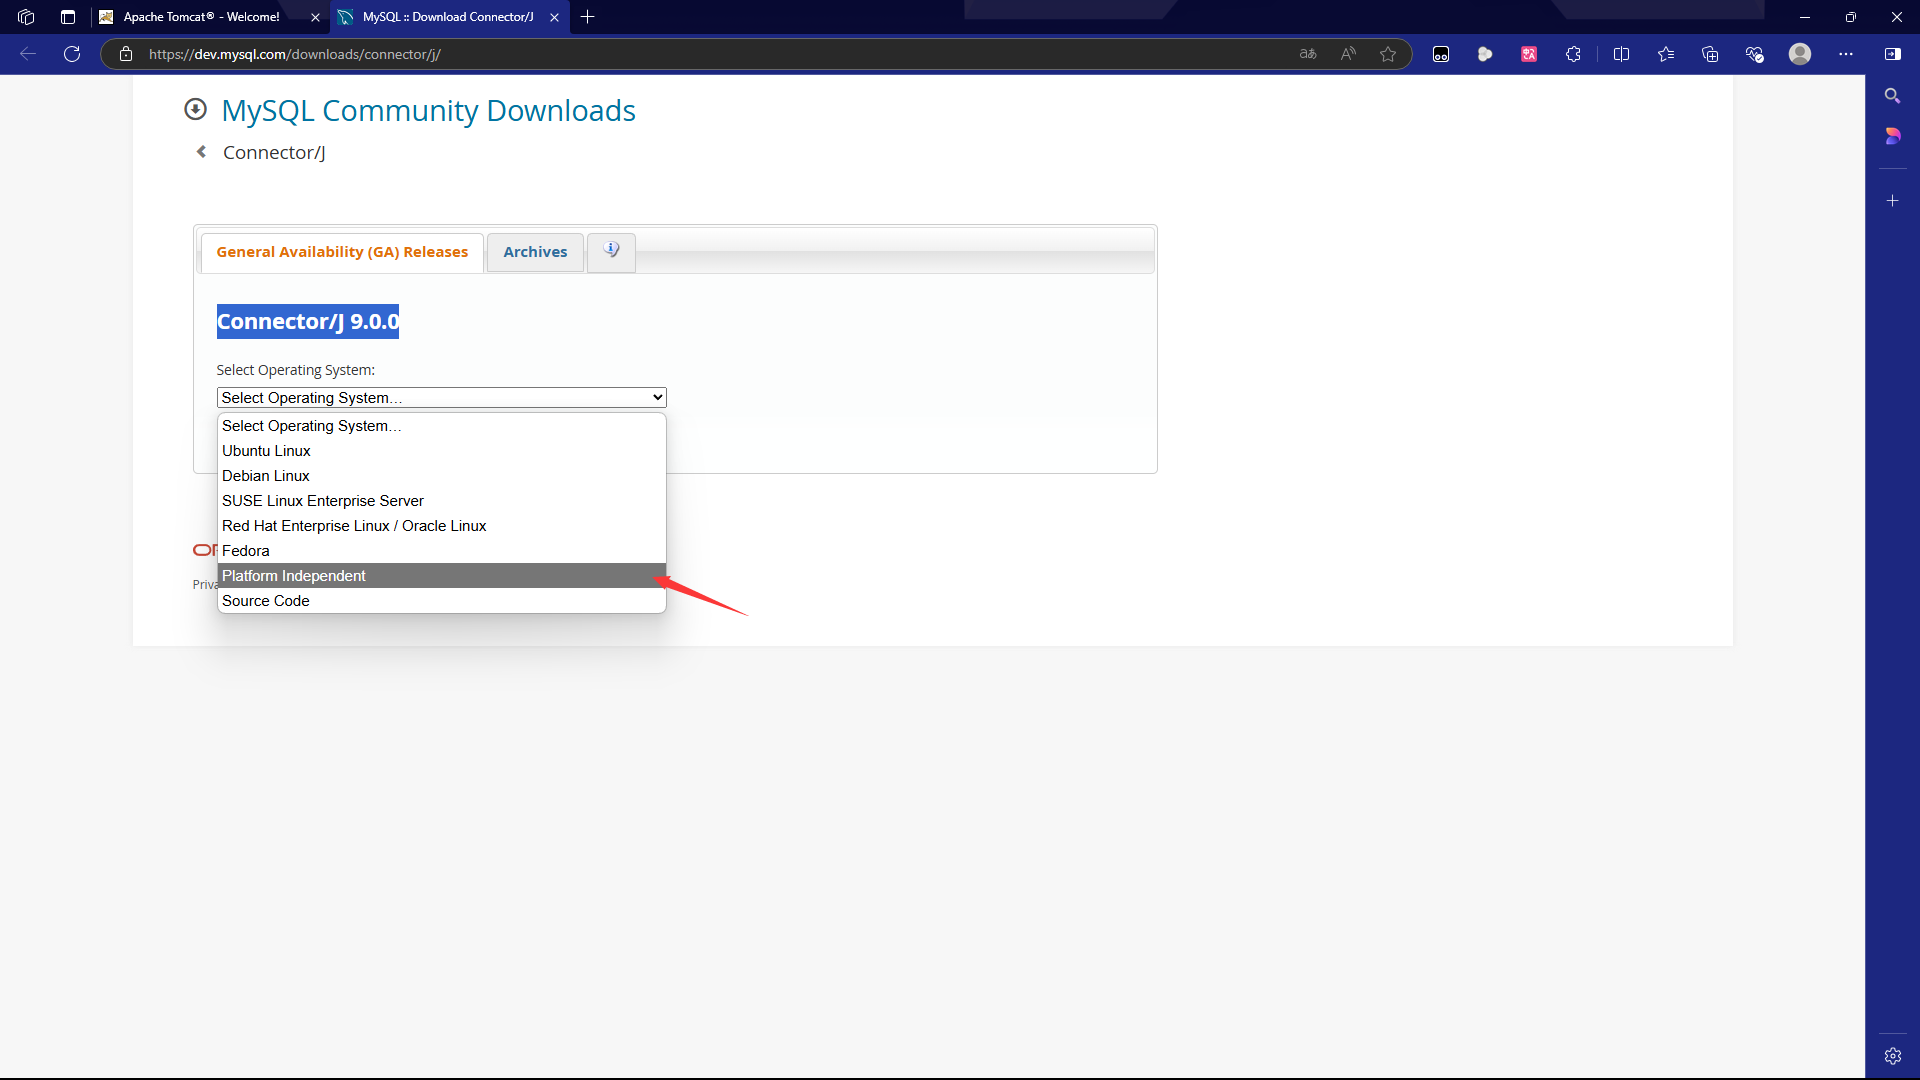The width and height of the screenshot is (1920, 1080).
Task: Click the white blob extension icon
Action: point(1485,54)
